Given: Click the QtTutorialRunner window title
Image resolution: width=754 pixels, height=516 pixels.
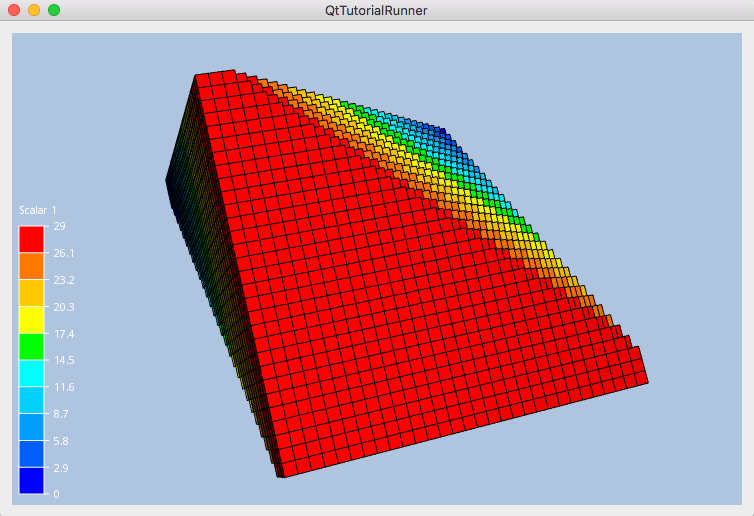Looking at the screenshot, I should point(377,10).
